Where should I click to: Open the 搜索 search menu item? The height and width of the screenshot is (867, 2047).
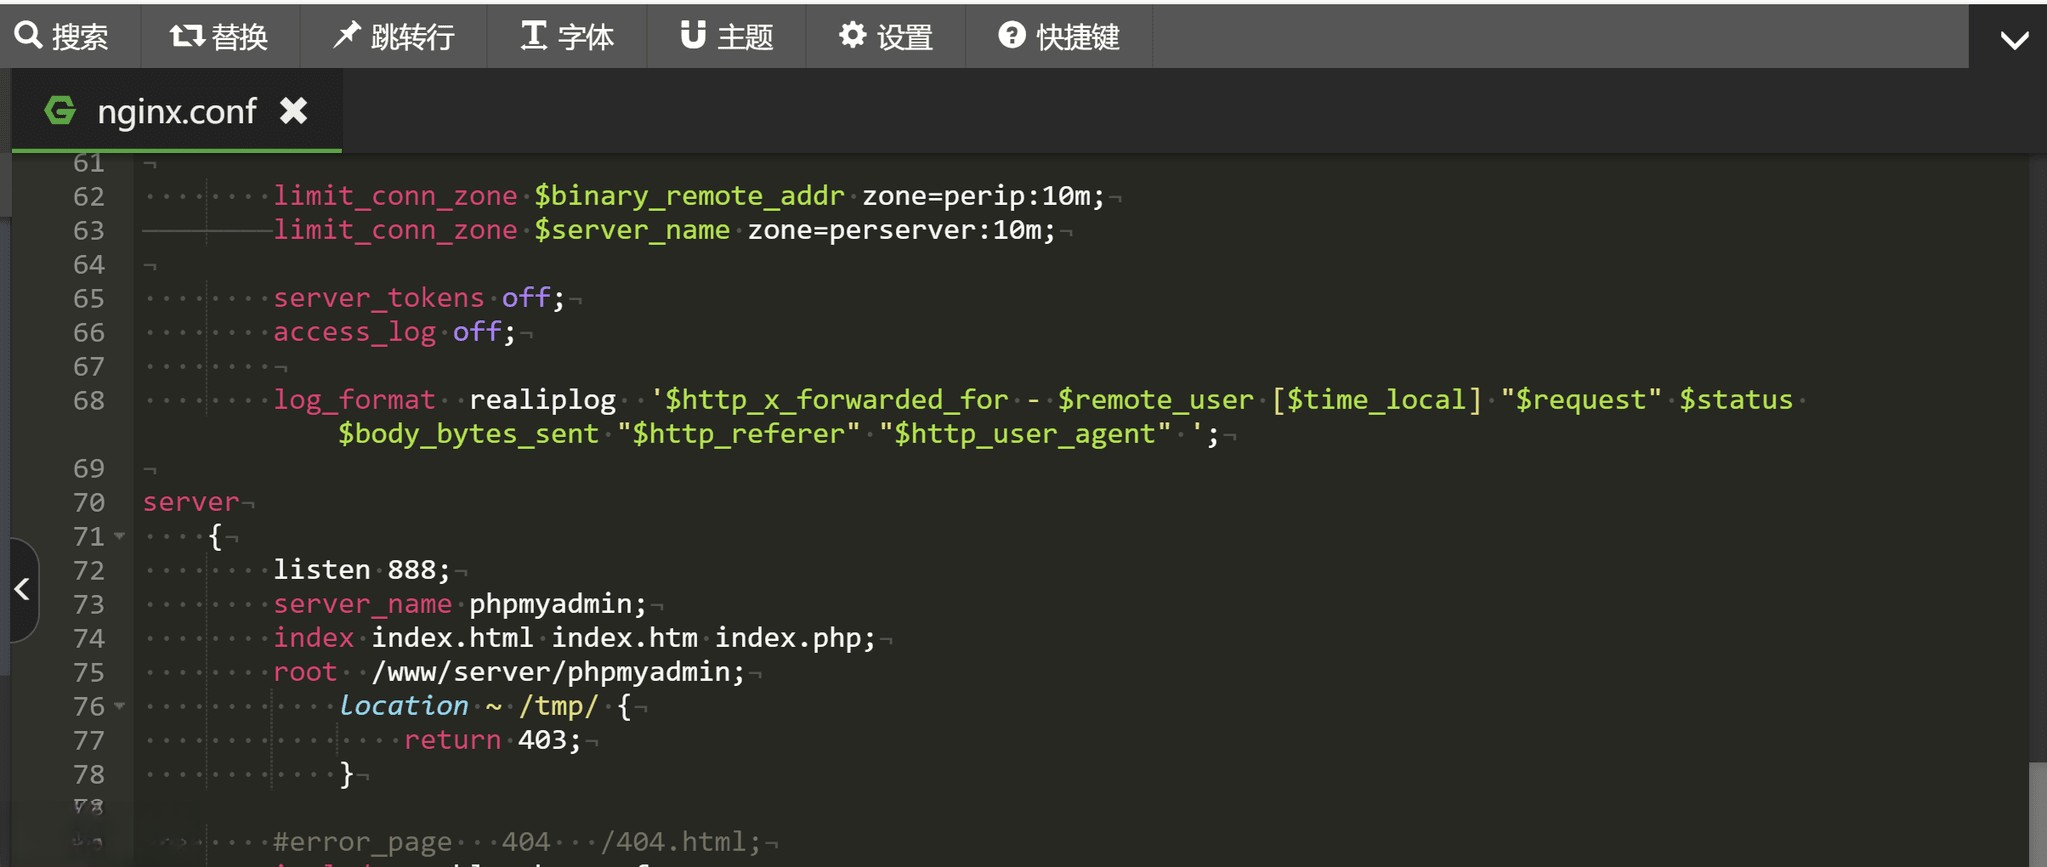pos(80,37)
